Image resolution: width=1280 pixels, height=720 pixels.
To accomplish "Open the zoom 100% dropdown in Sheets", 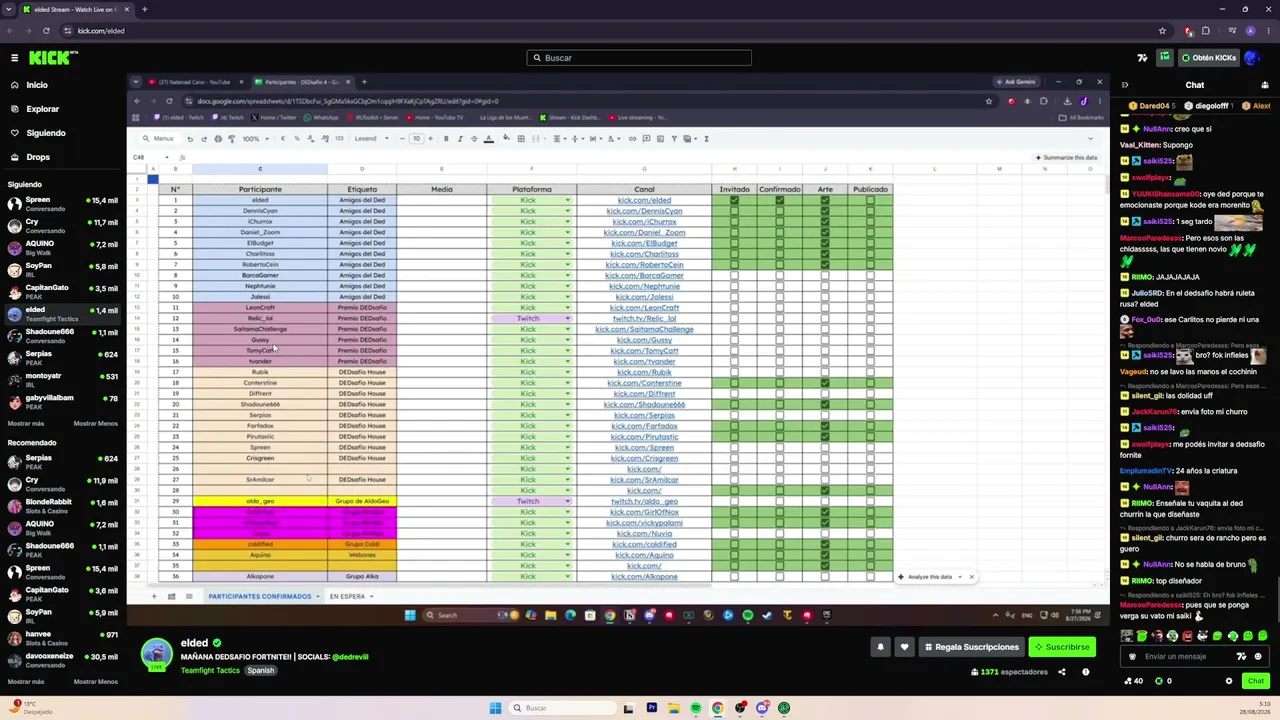I will click(254, 139).
